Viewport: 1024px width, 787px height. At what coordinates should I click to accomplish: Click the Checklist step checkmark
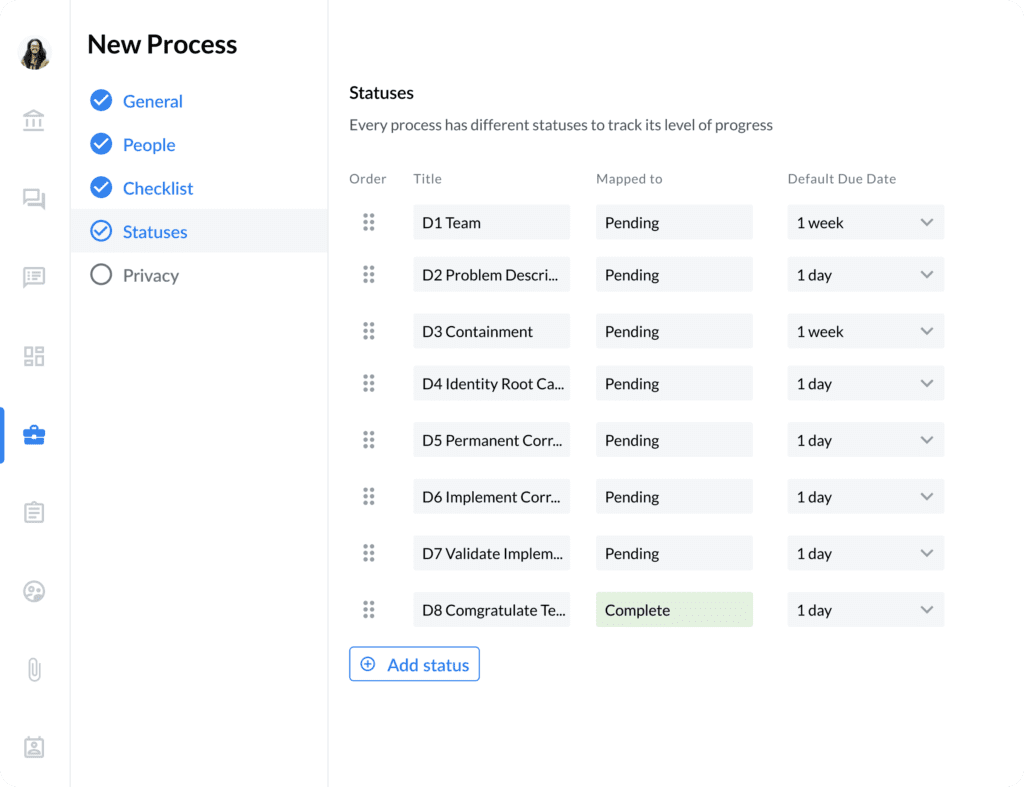pos(101,188)
